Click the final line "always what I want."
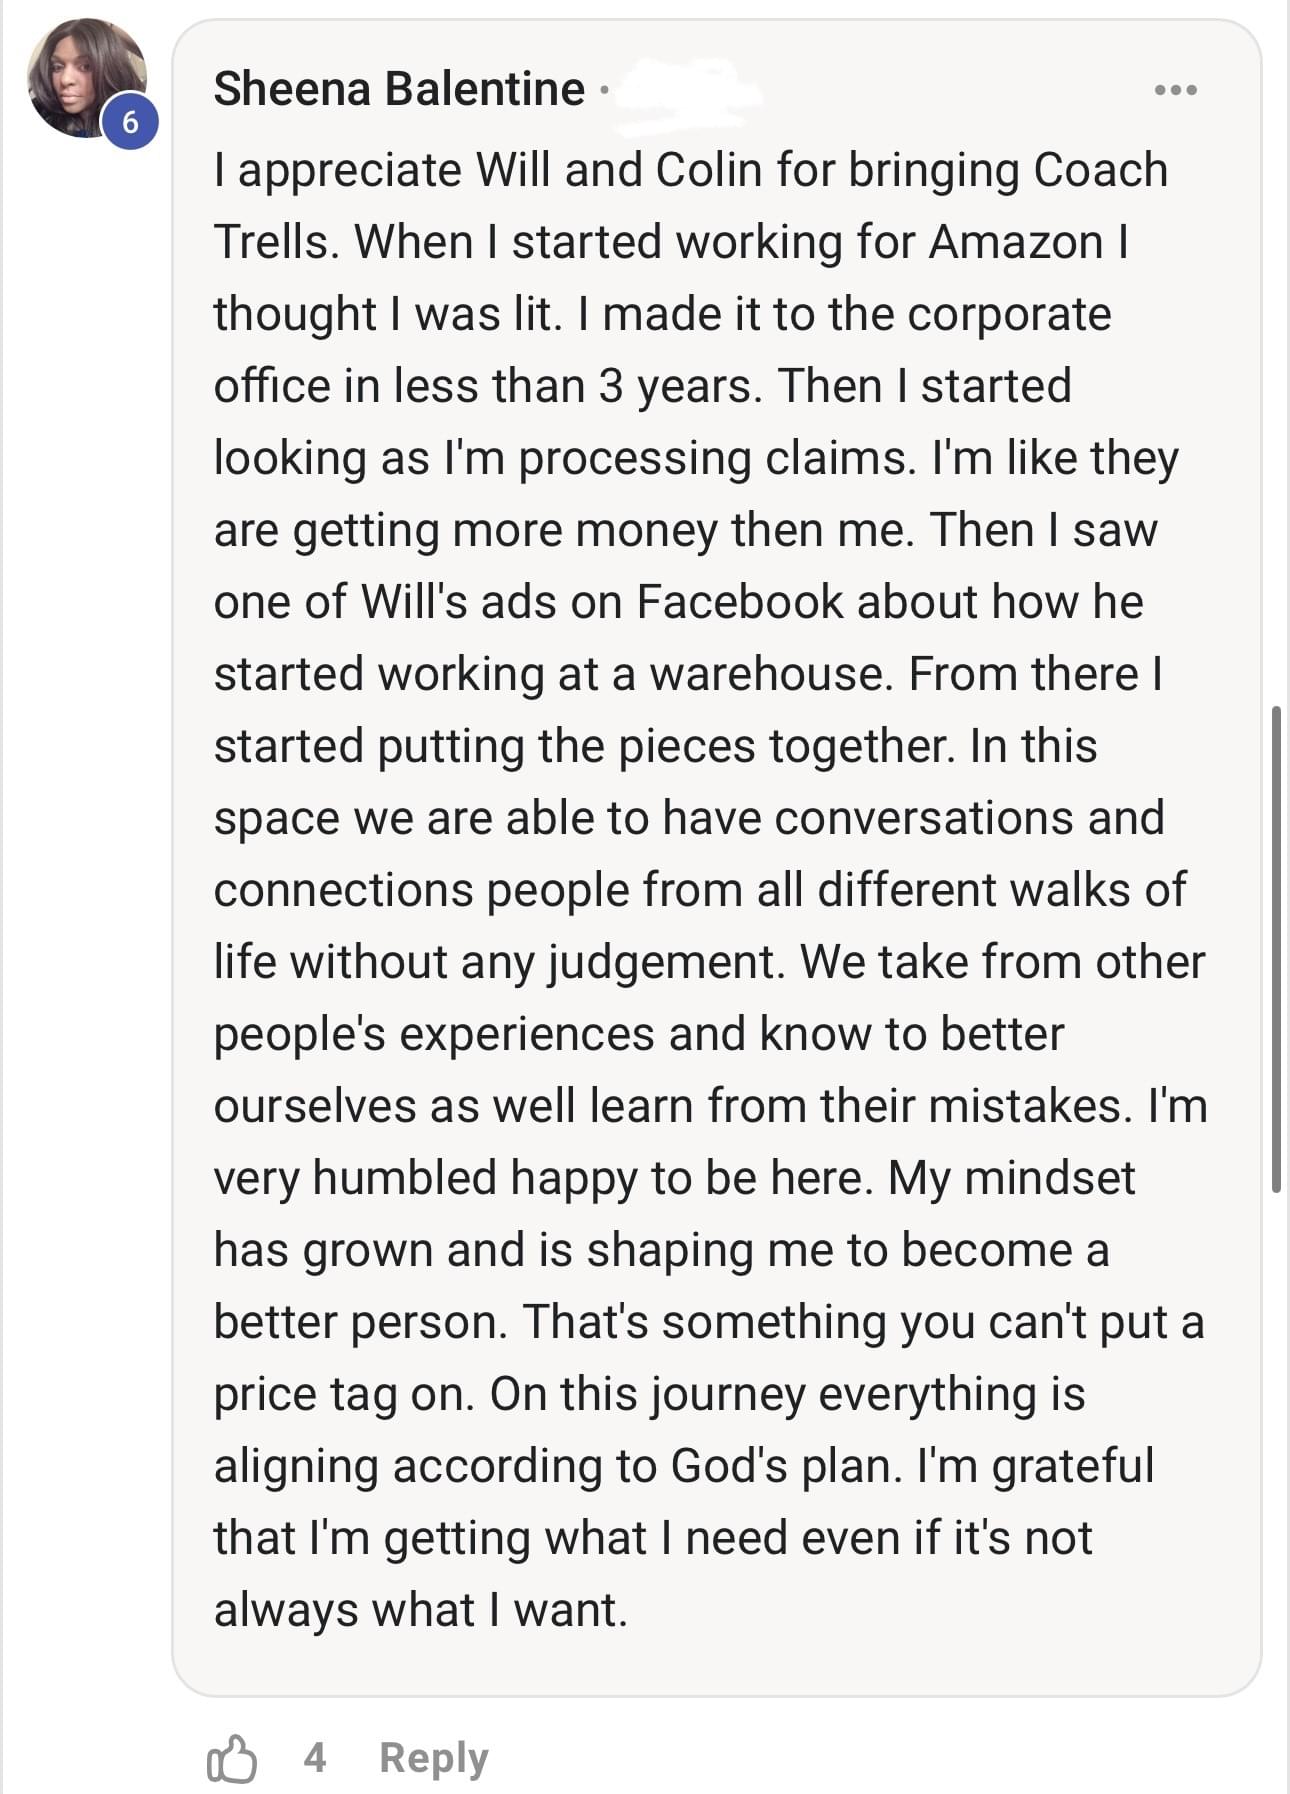 pos(420,1610)
